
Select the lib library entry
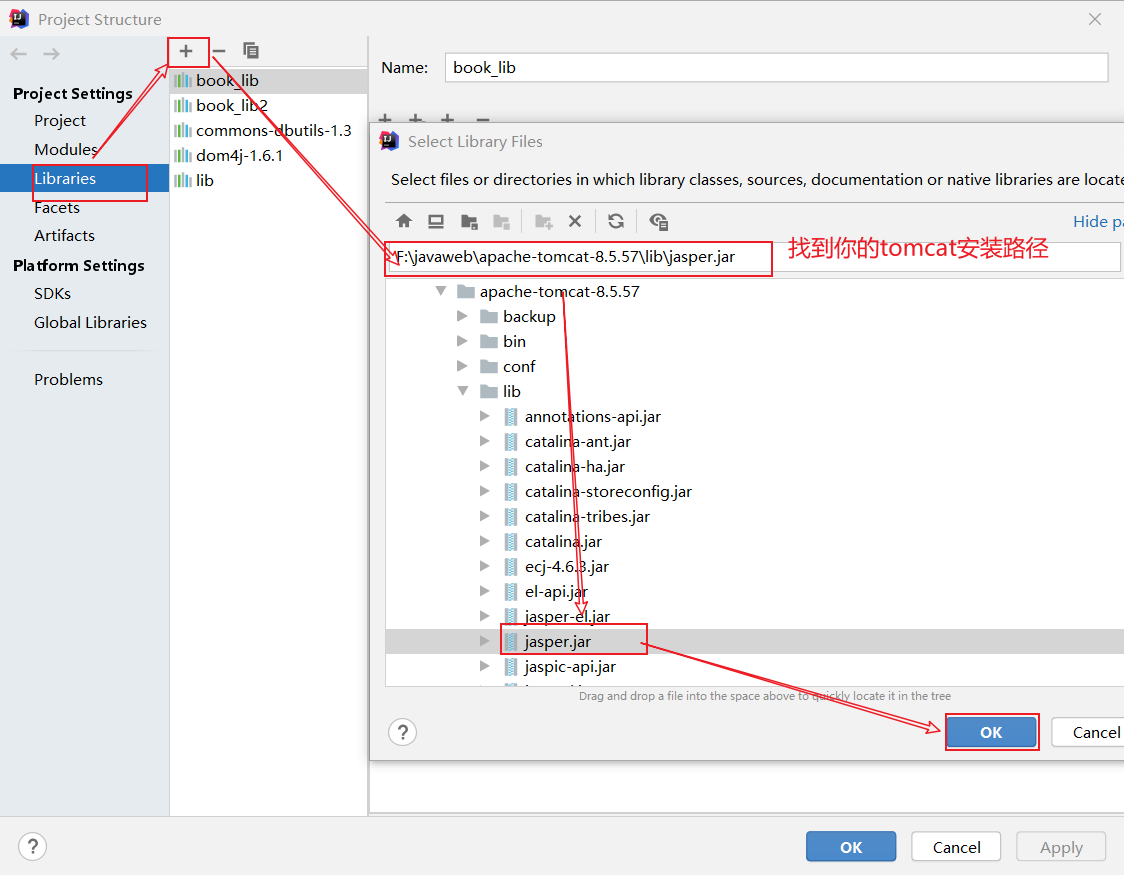269,181
